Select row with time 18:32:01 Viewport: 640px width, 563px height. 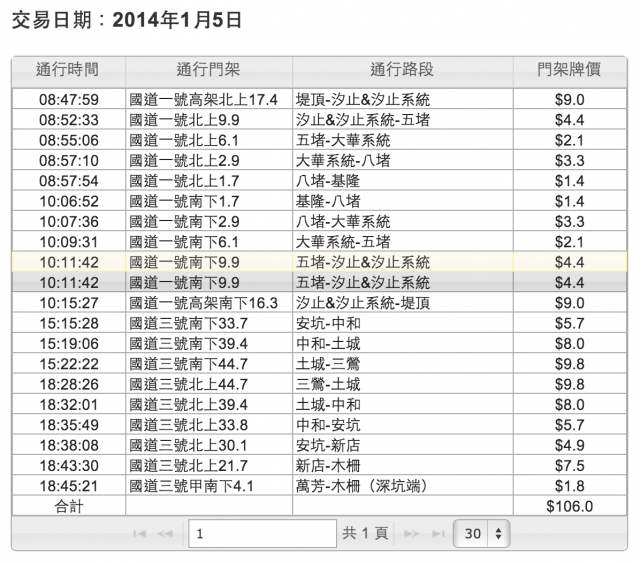[320, 405]
